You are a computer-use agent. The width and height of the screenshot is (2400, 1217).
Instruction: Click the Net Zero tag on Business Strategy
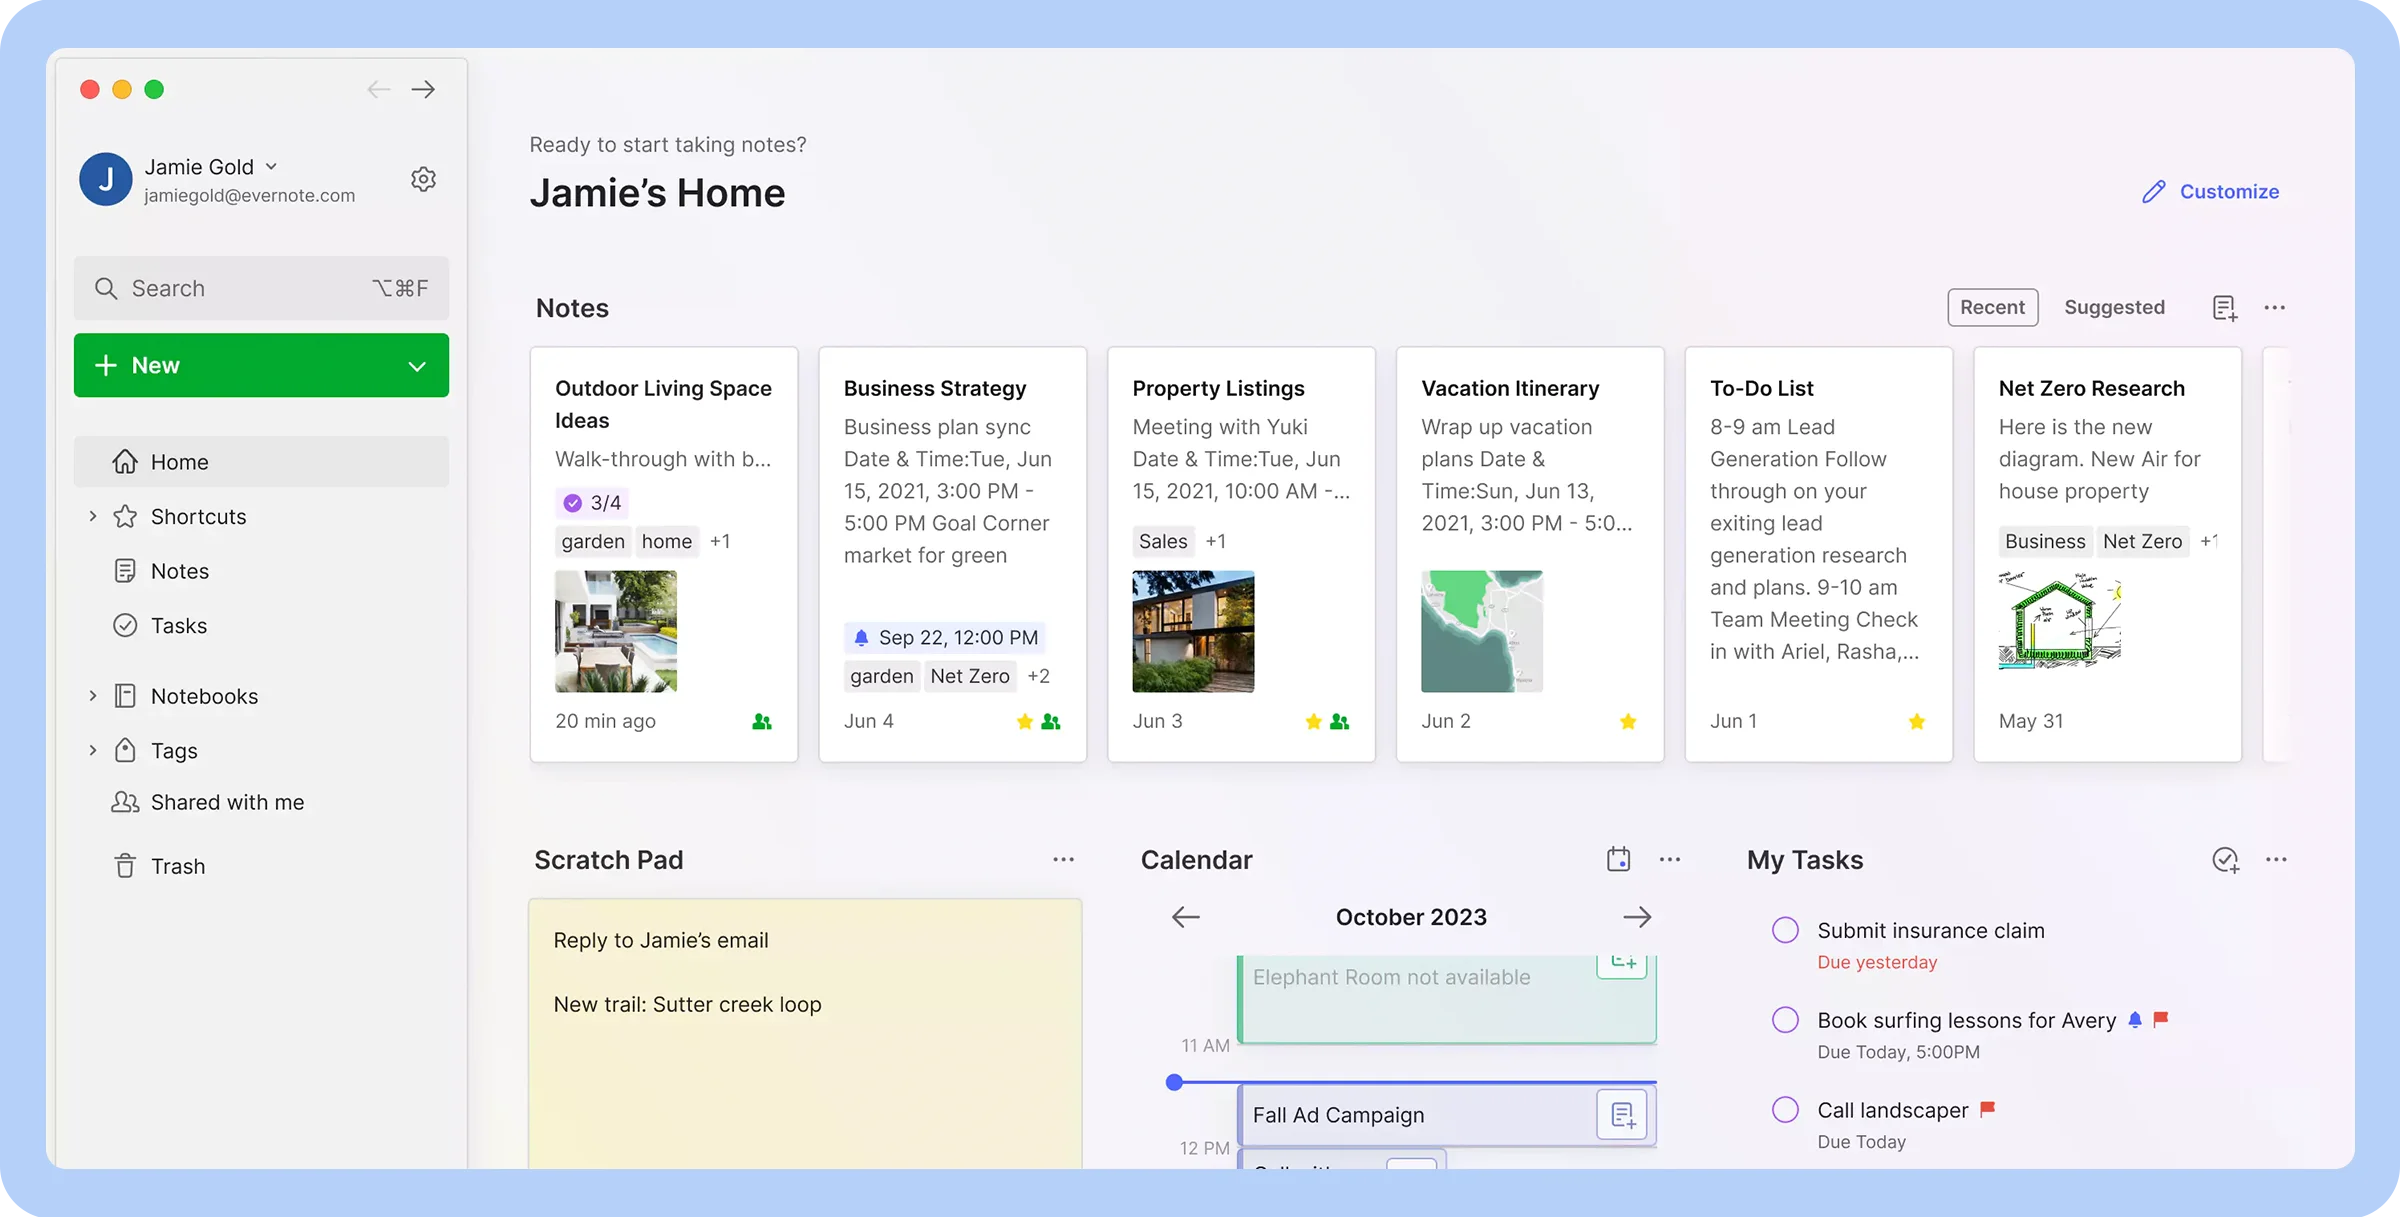click(x=970, y=676)
